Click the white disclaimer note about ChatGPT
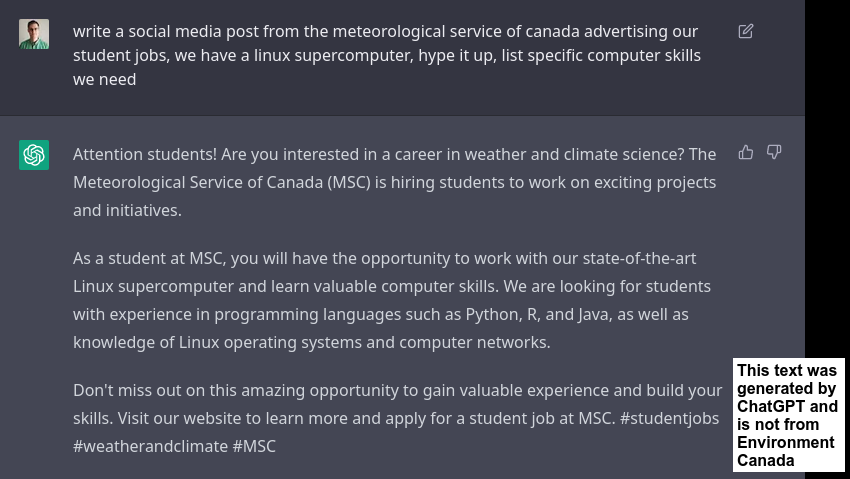 (x=788, y=415)
